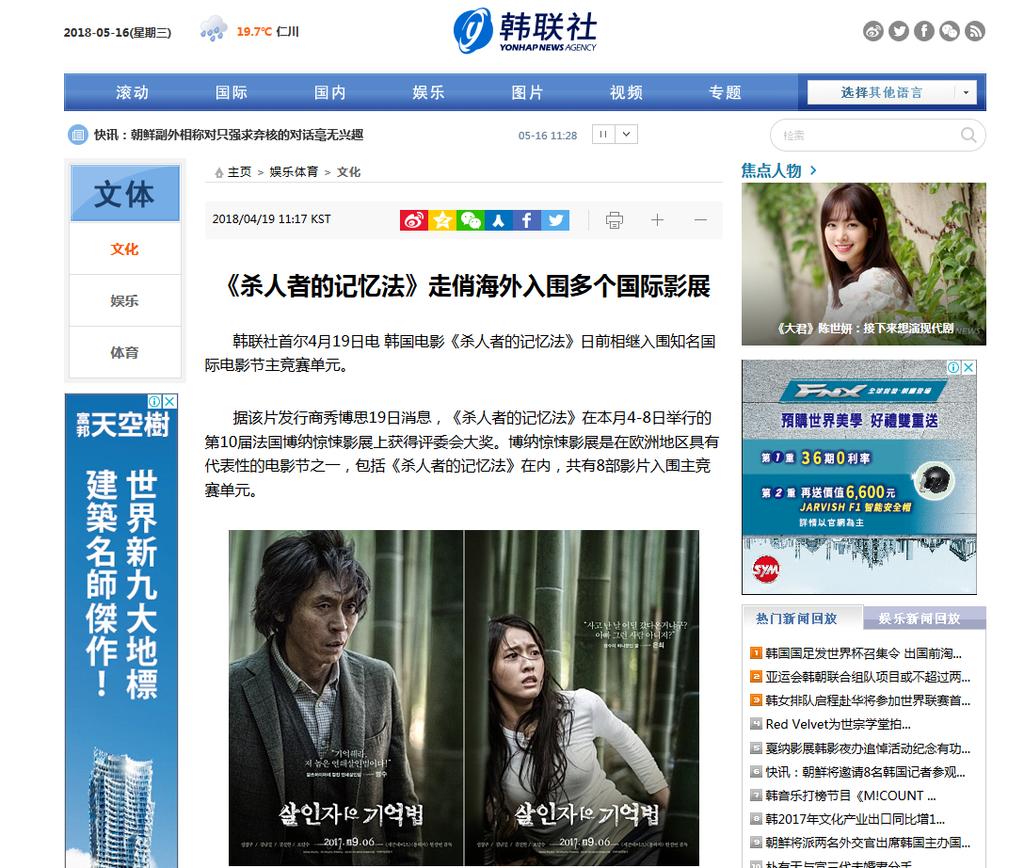Image resolution: width=1024 pixels, height=868 pixels.
Task: Open ad info icon on left banner
Action: (155, 401)
